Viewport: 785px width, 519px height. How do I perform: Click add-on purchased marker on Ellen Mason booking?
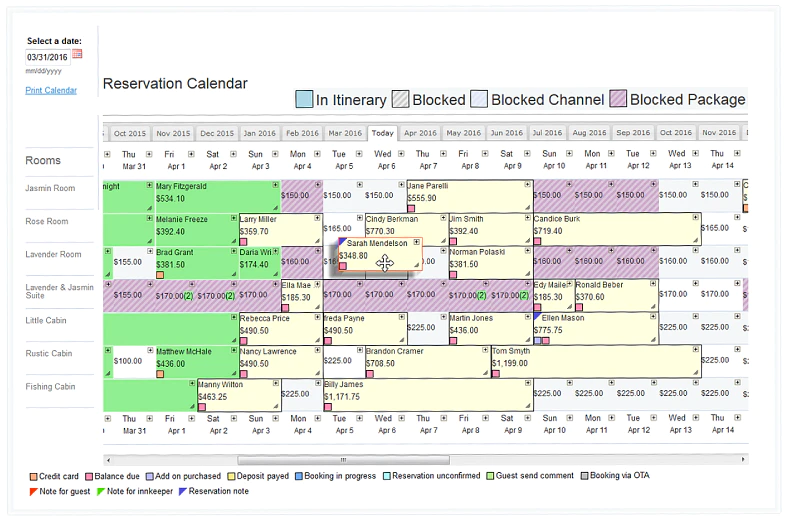click(538, 340)
